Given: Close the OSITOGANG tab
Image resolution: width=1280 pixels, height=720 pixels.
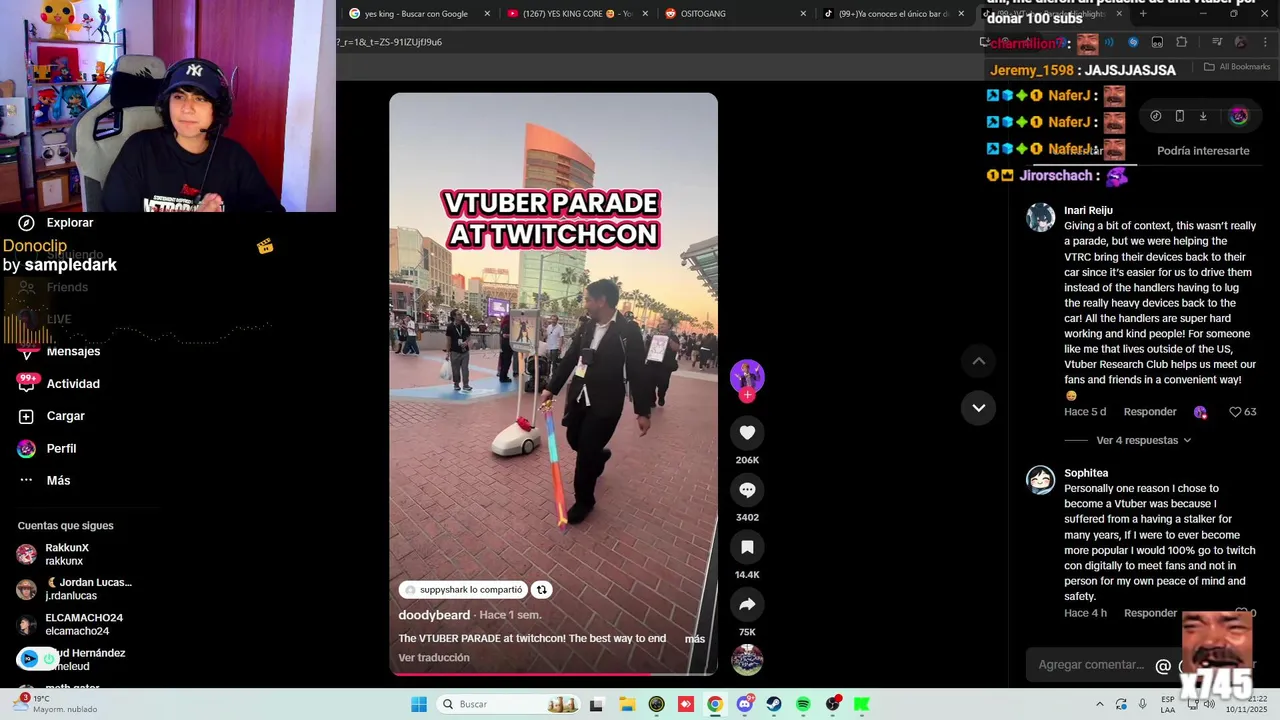Looking at the screenshot, I should tap(803, 14).
